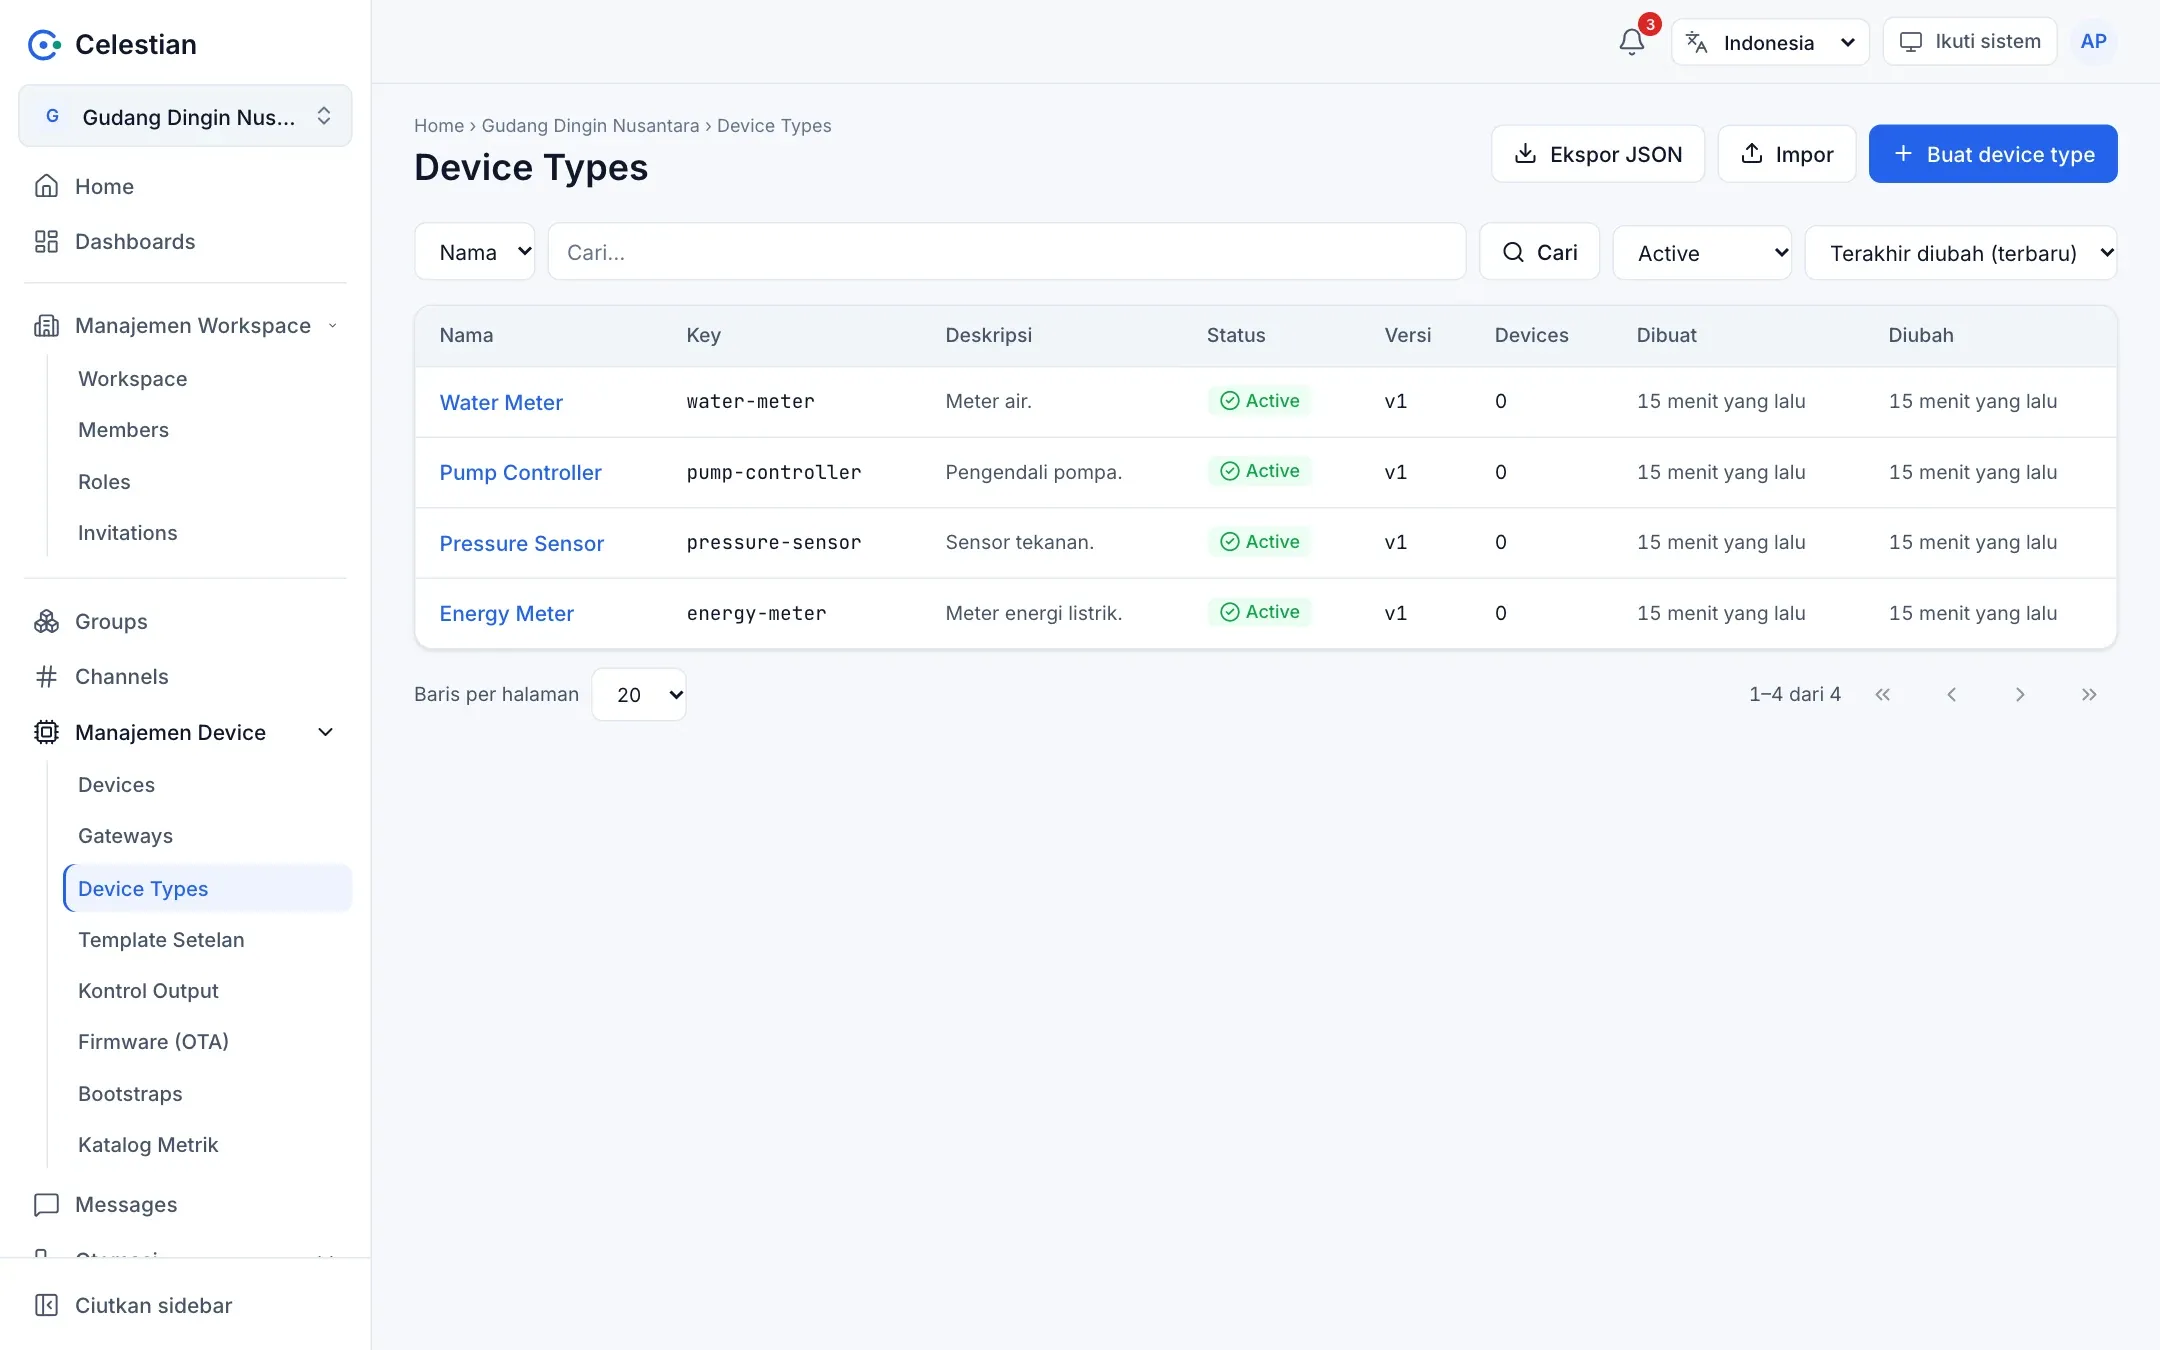Open Terakhir diubah sort dropdown

coord(1961,253)
